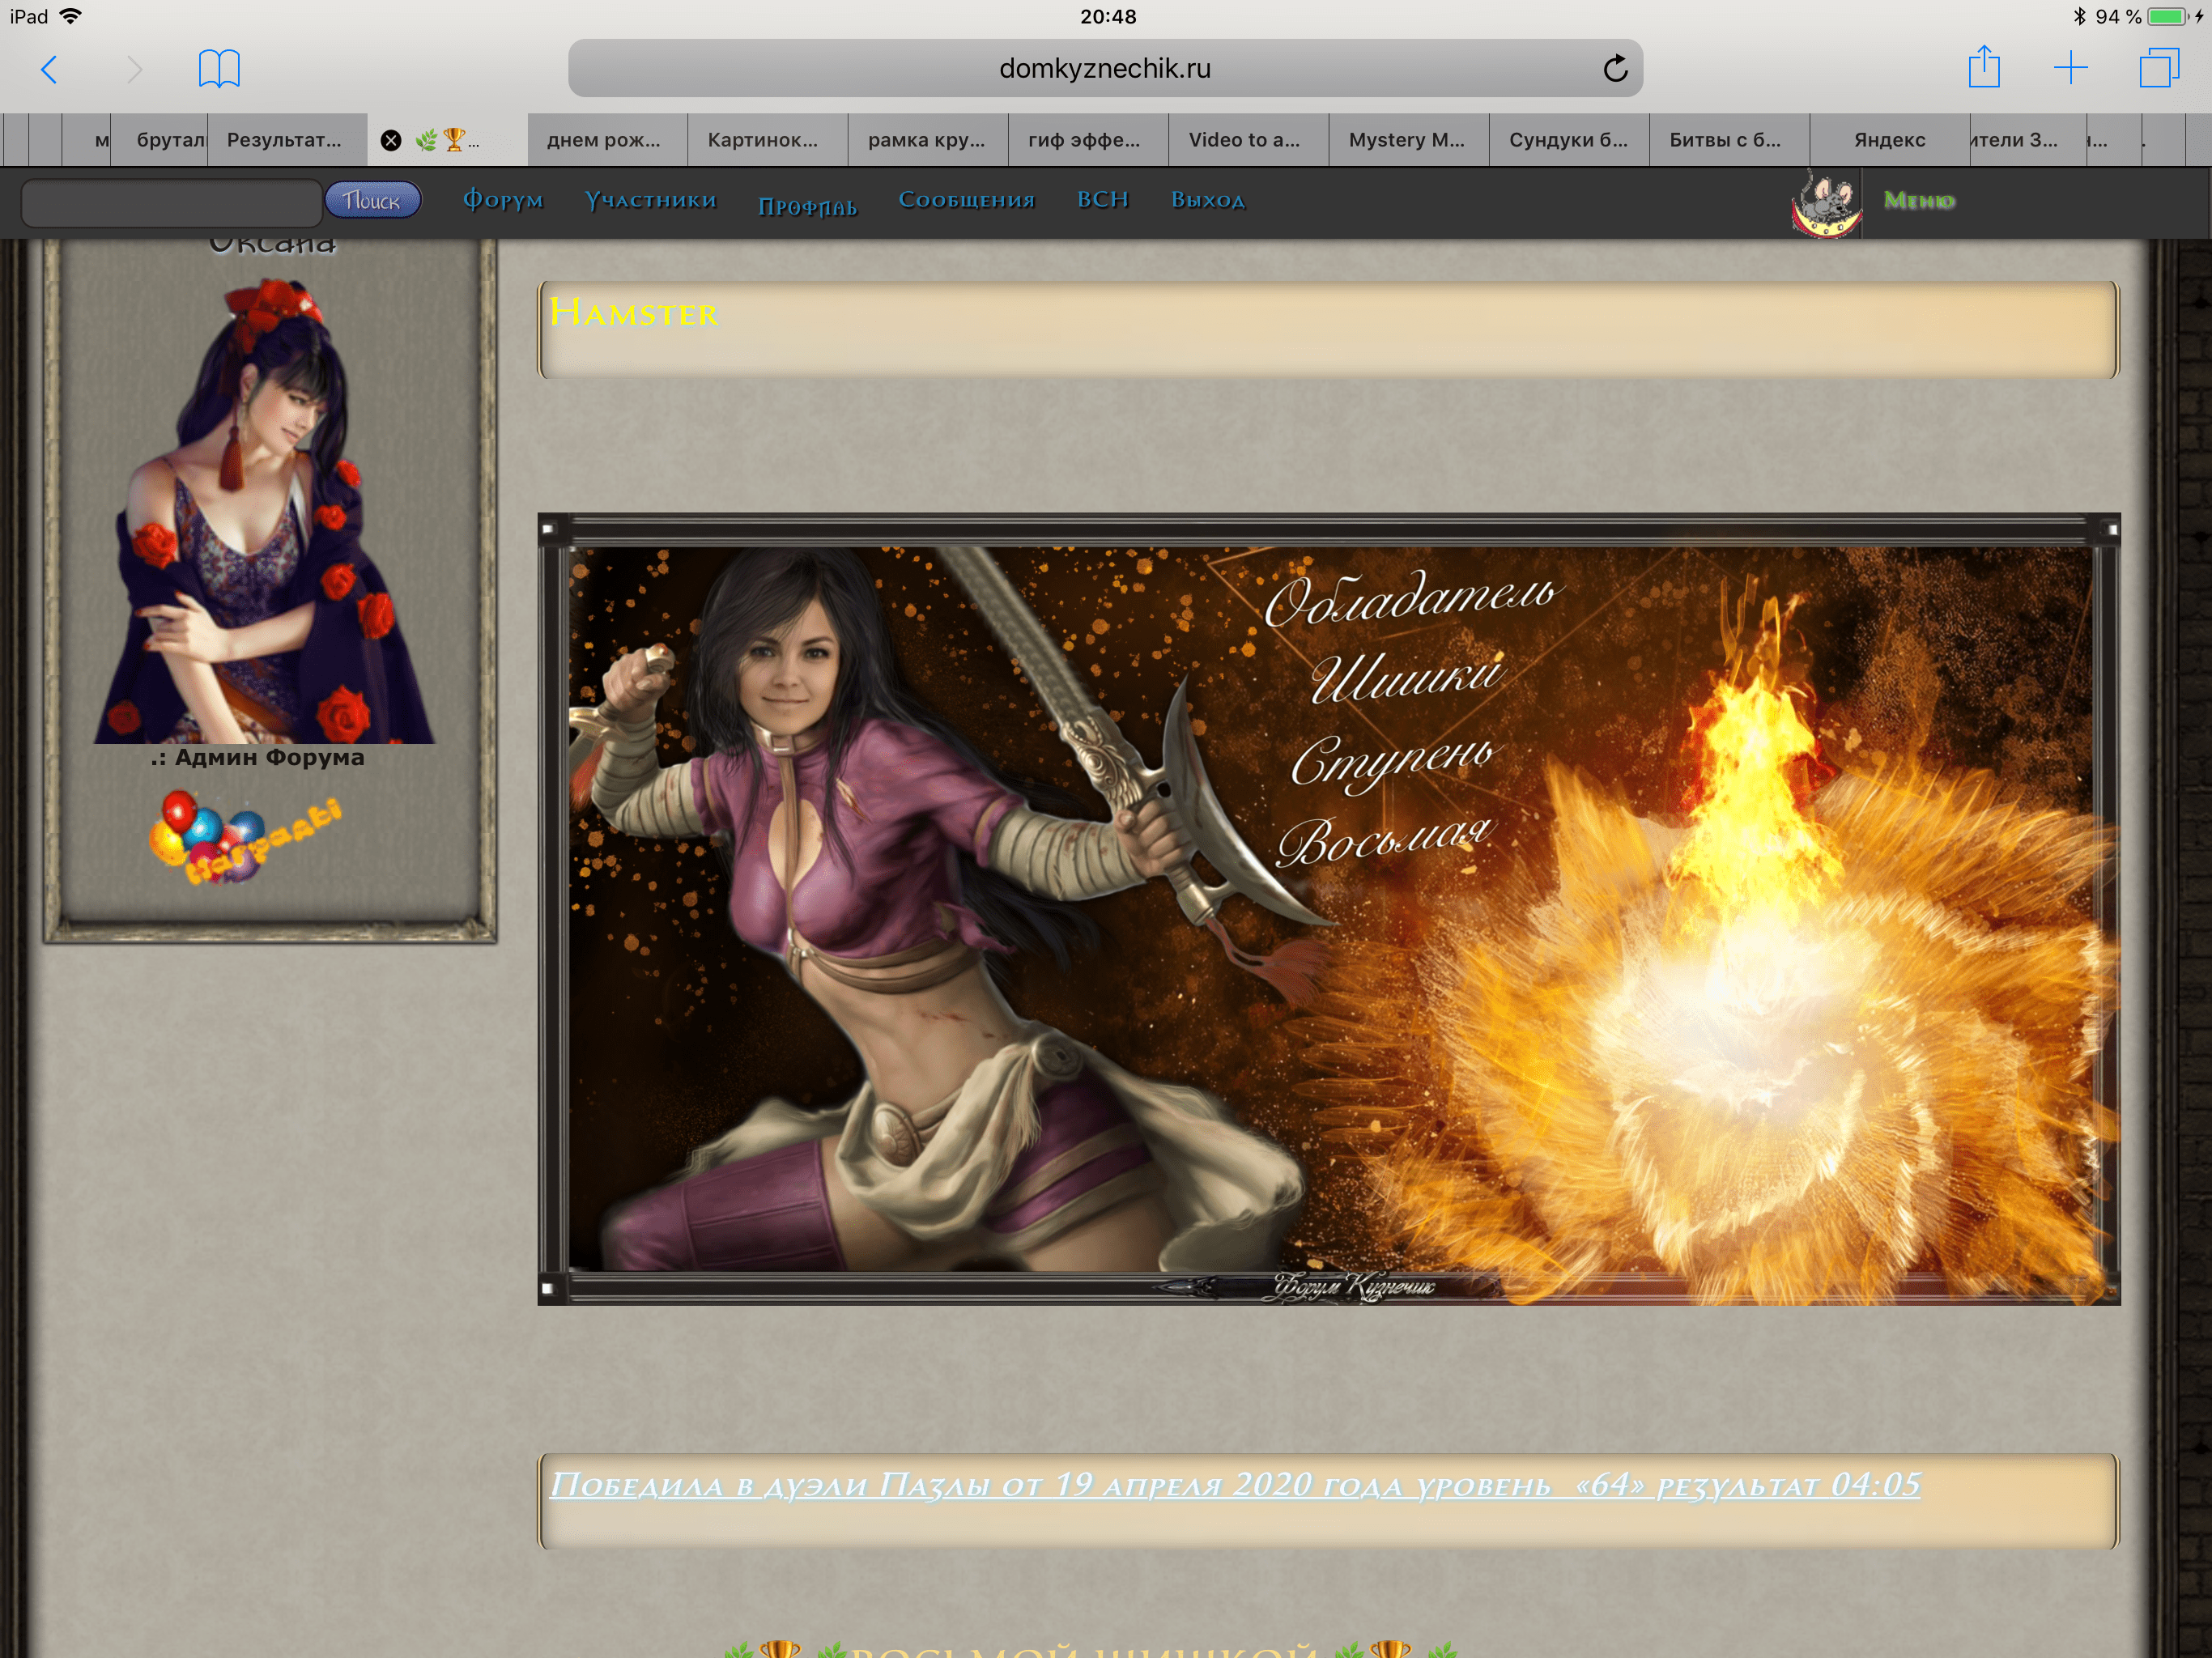Close the current trophy tab
The height and width of the screenshot is (1658, 2212).
point(391,140)
